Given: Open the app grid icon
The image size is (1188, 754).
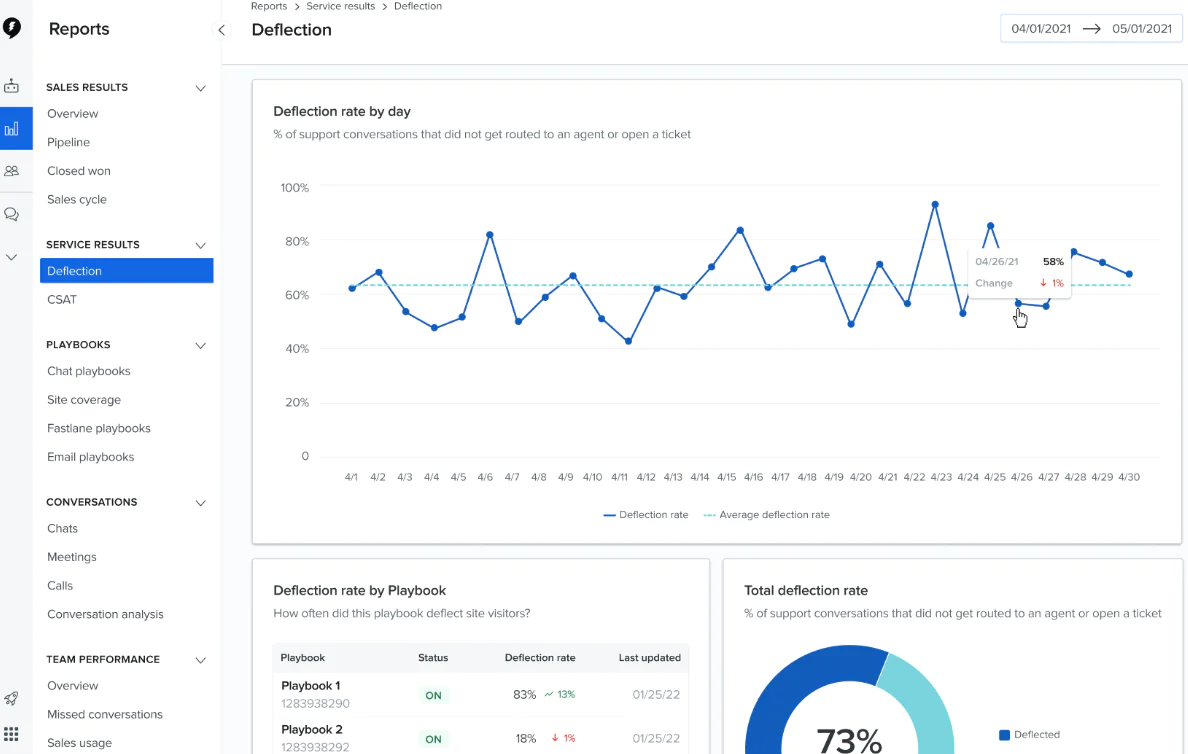Looking at the screenshot, I should [11, 734].
